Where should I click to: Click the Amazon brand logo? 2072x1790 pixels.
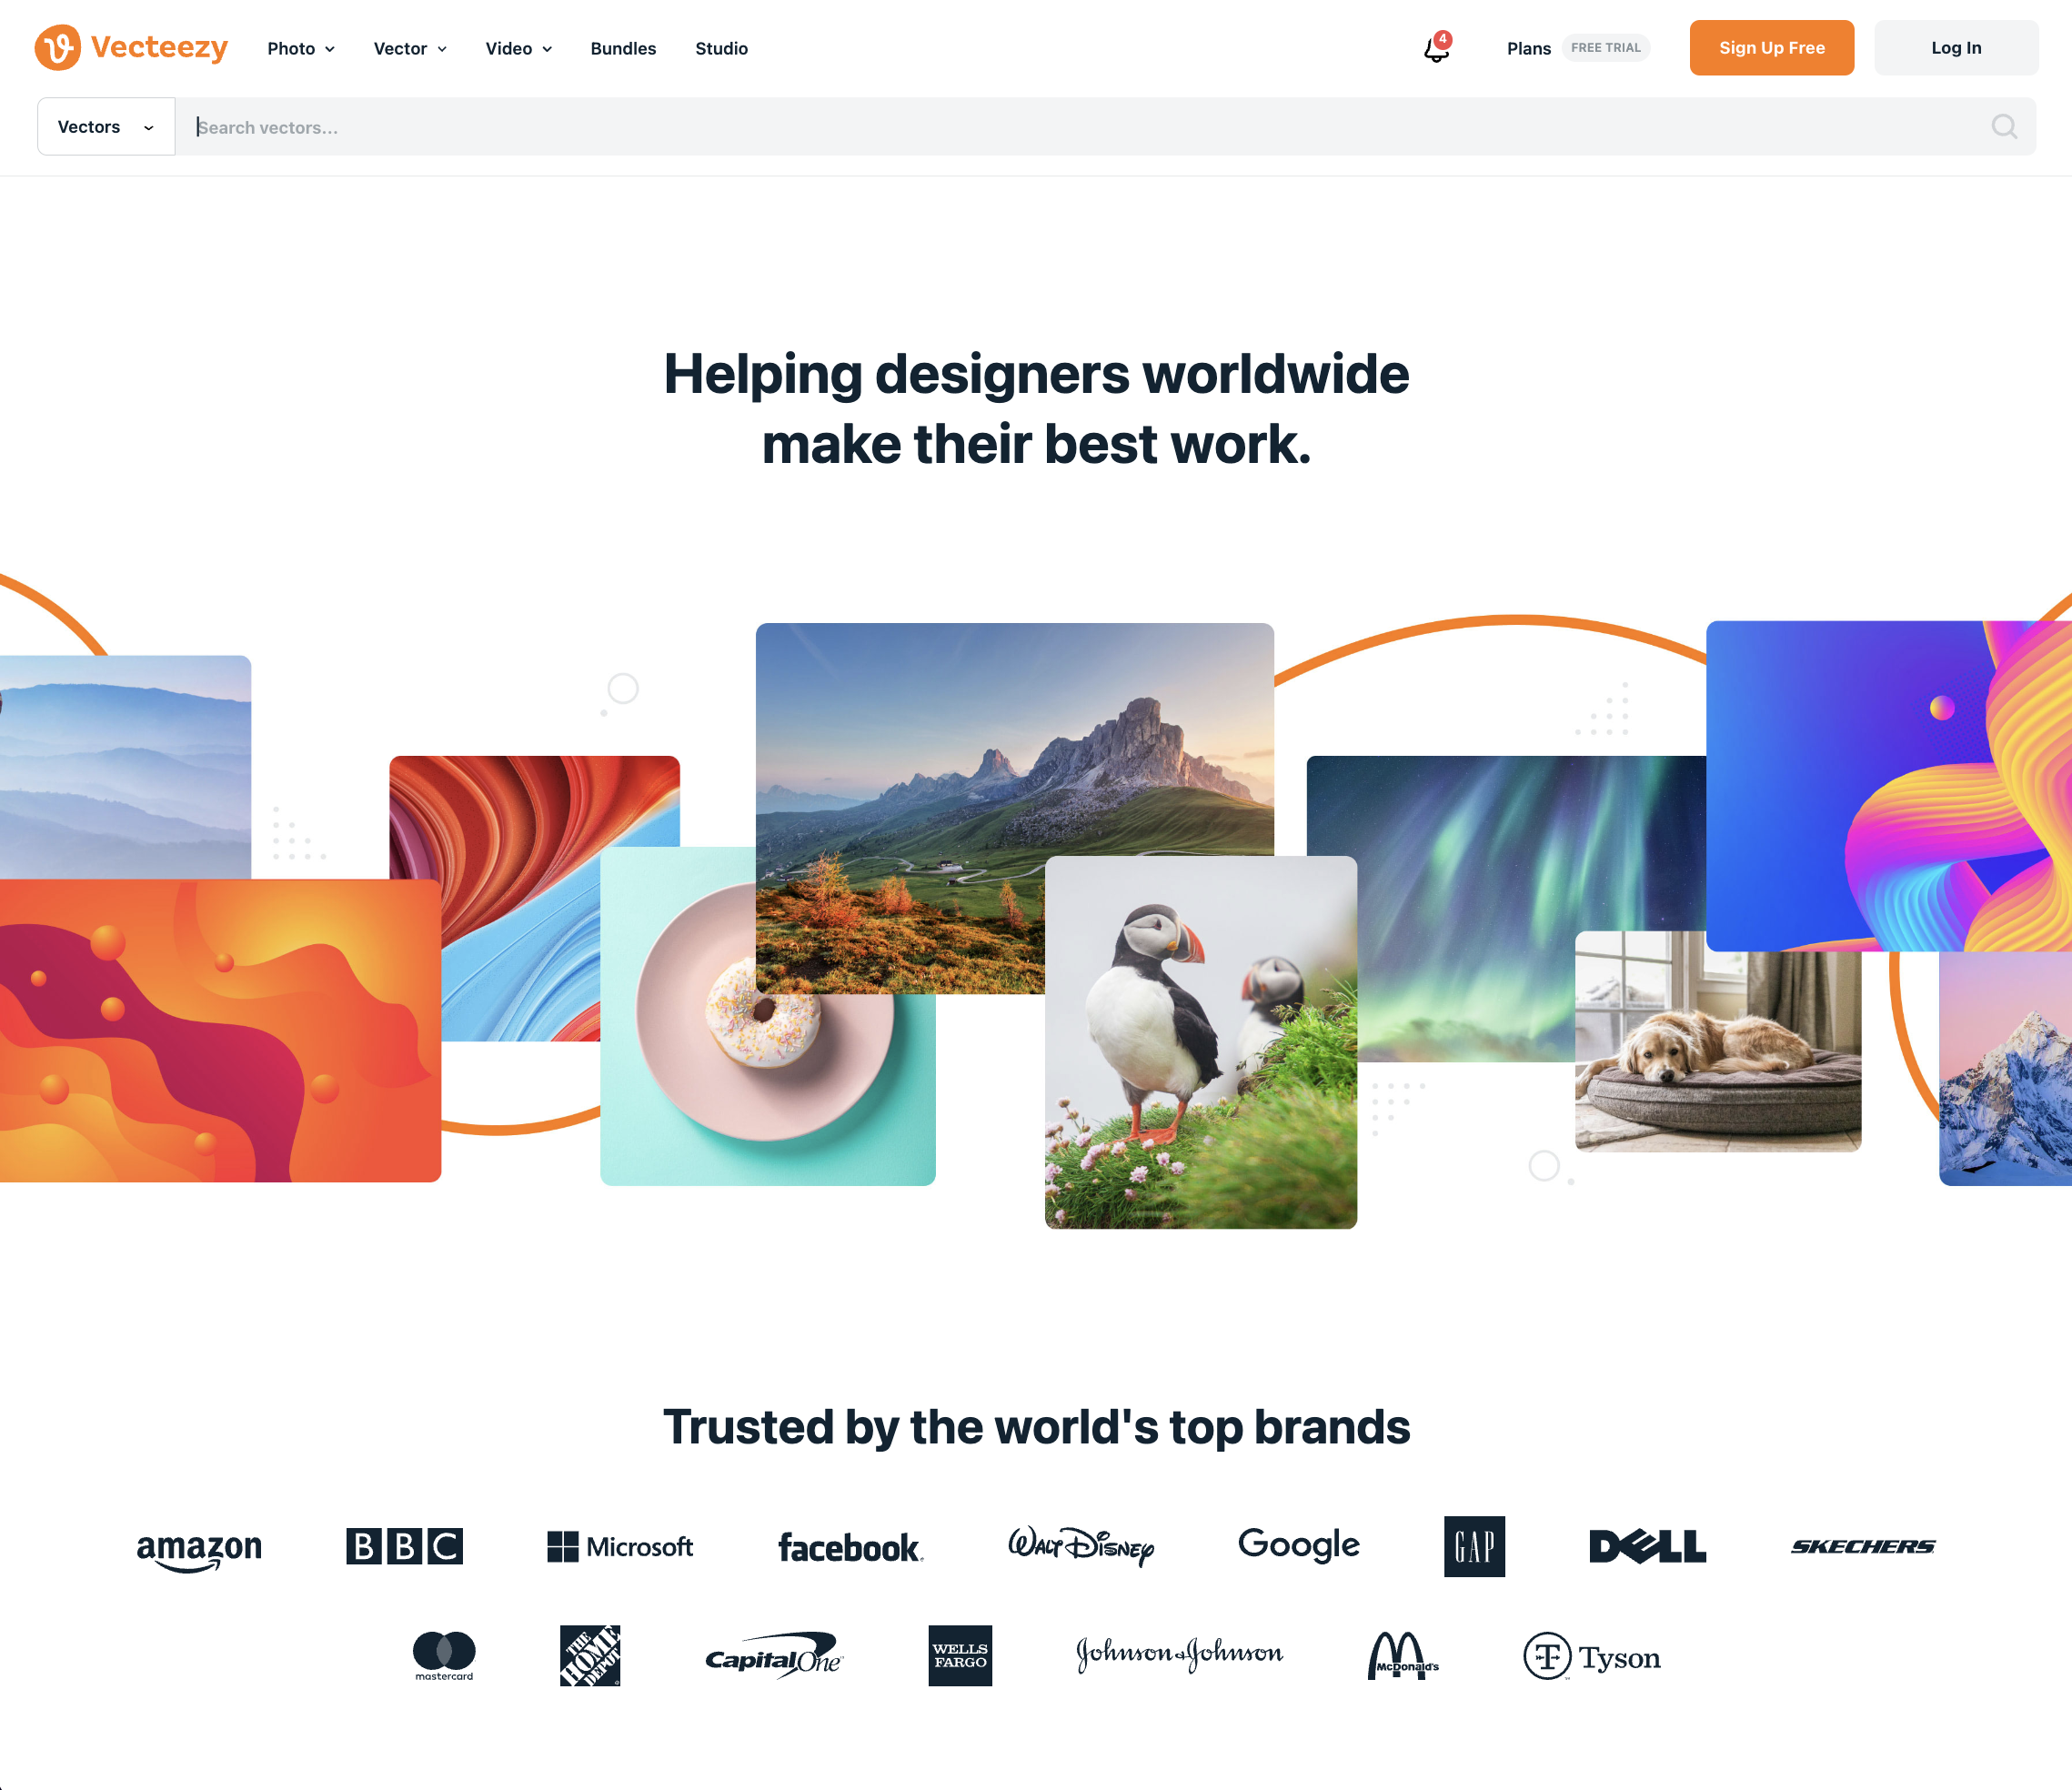click(x=199, y=1547)
